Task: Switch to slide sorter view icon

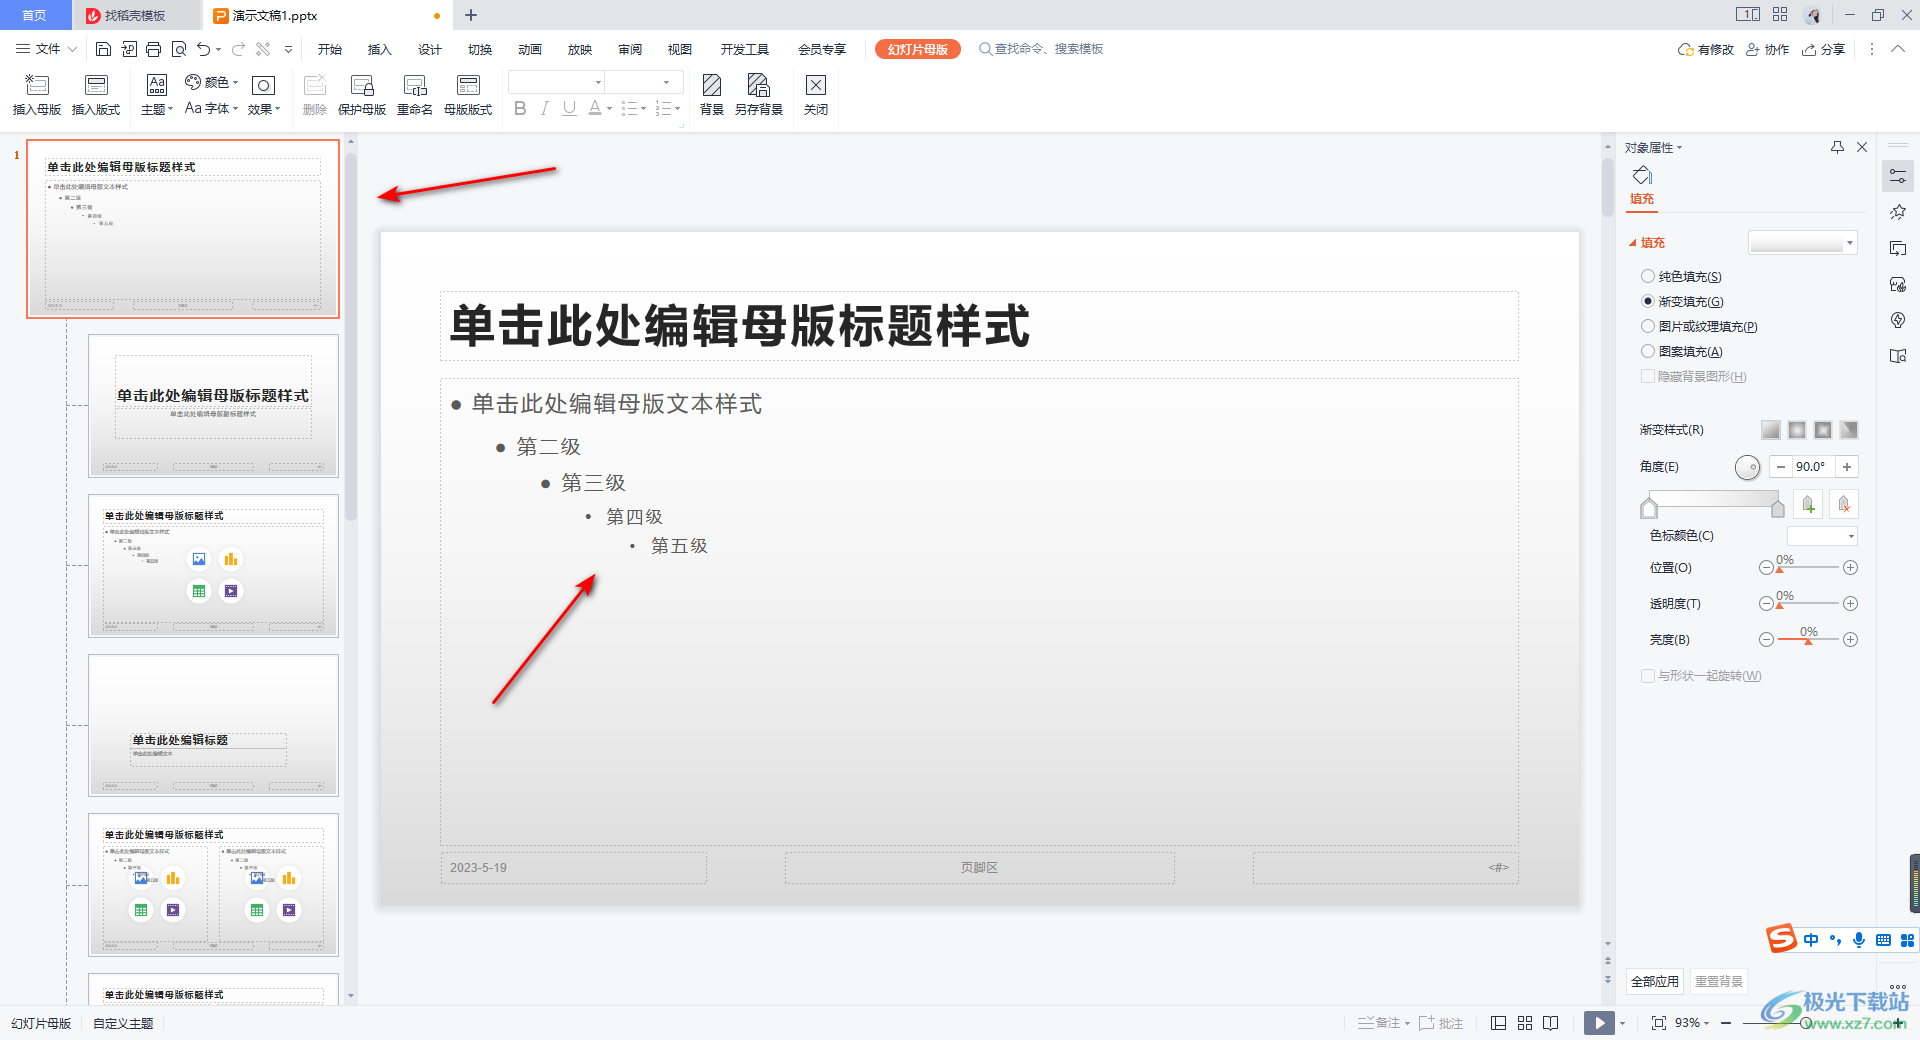Action: 1525,1023
